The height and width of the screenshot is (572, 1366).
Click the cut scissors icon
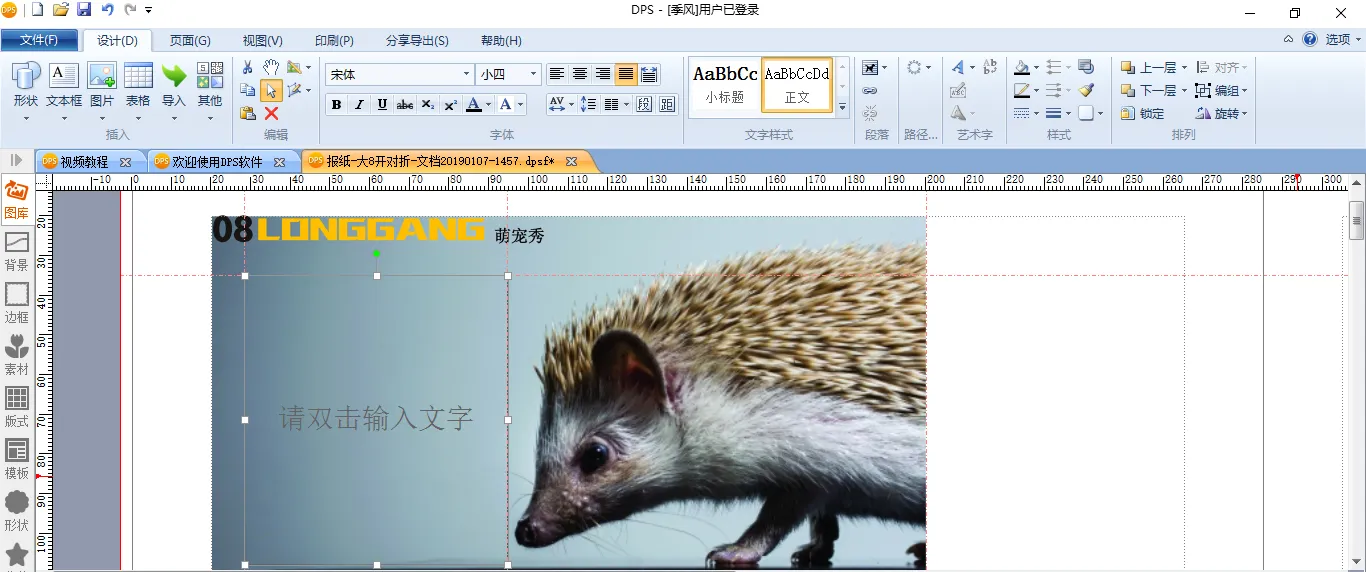pos(248,67)
